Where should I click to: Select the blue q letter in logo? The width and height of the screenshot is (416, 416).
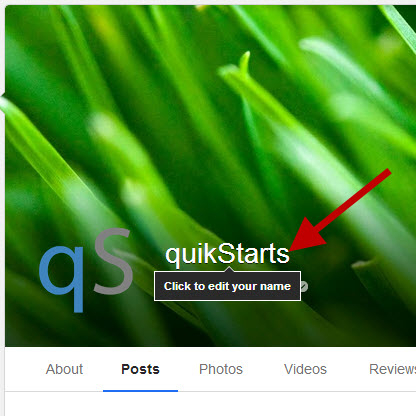[62, 279]
